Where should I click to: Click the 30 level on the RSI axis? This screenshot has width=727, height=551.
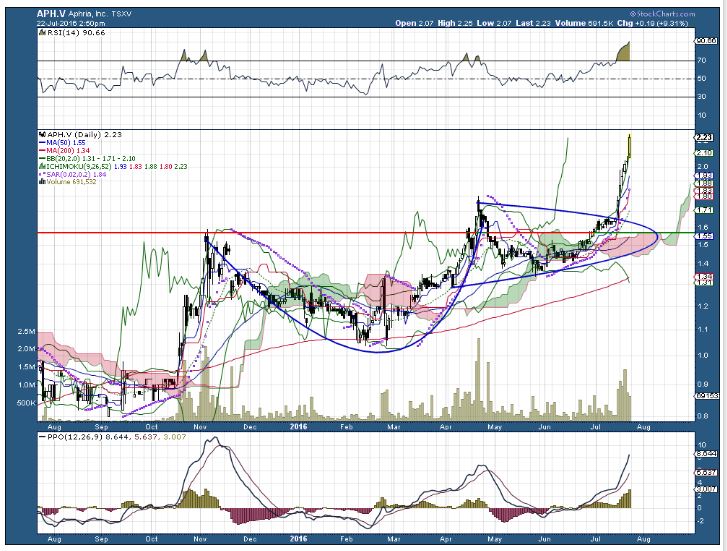point(702,96)
